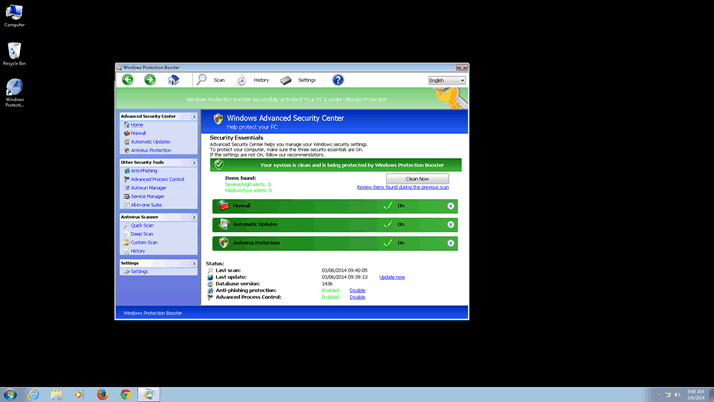This screenshot has height=402, width=714.
Task: Disable Advanced Process Control via its link
Action: pyautogui.click(x=357, y=297)
